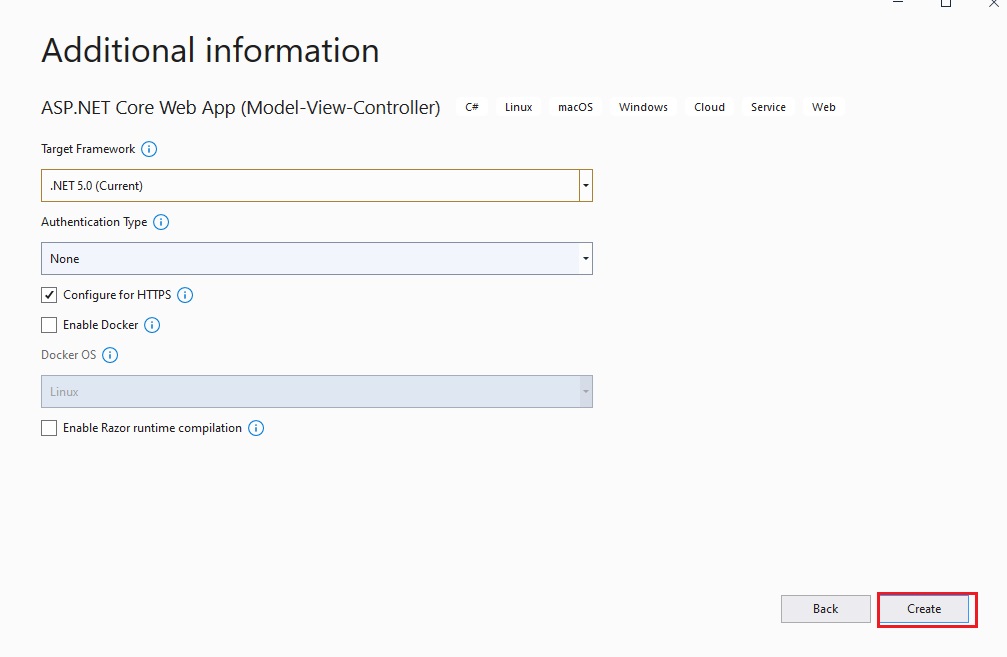Image resolution: width=1007 pixels, height=657 pixels.
Task: Tick Enable Razor runtime compilation checkbox
Action: click(49, 428)
